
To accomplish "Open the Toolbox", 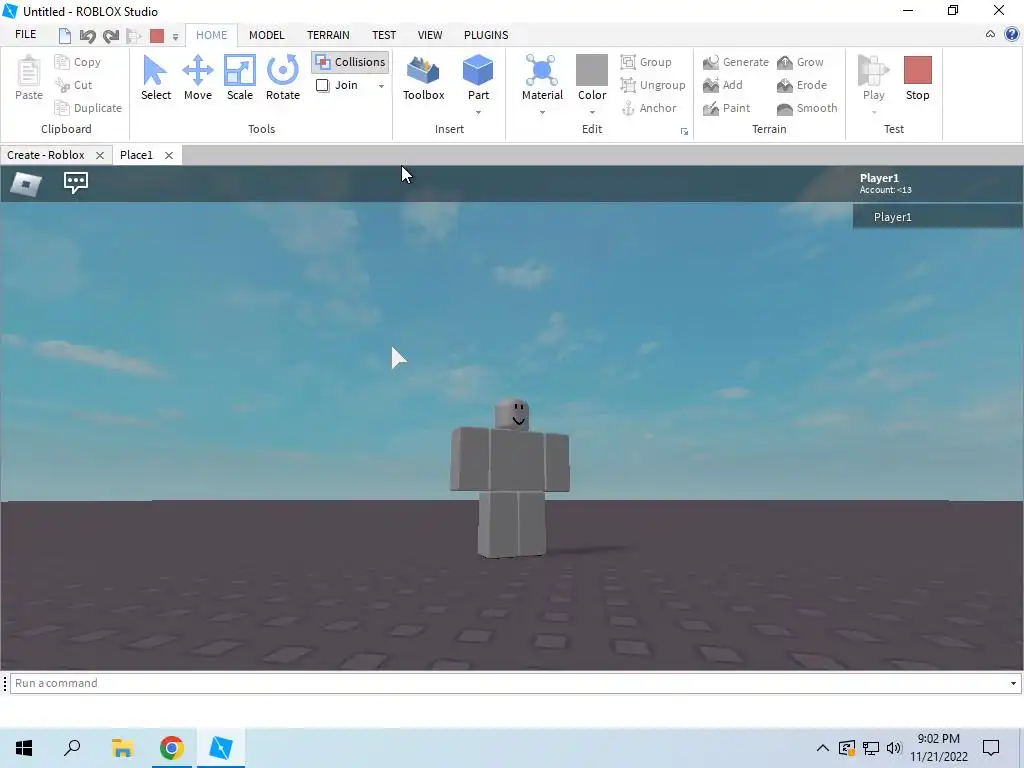I will pos(423,78).
